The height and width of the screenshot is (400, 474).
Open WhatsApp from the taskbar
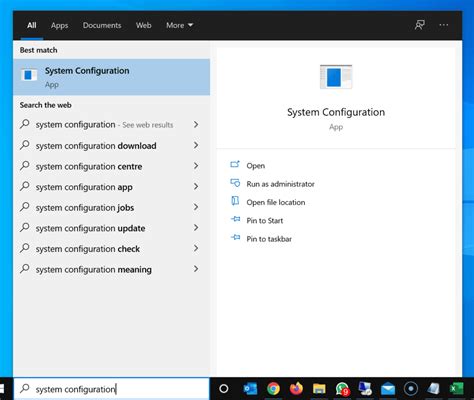click(x=342, y=389)
